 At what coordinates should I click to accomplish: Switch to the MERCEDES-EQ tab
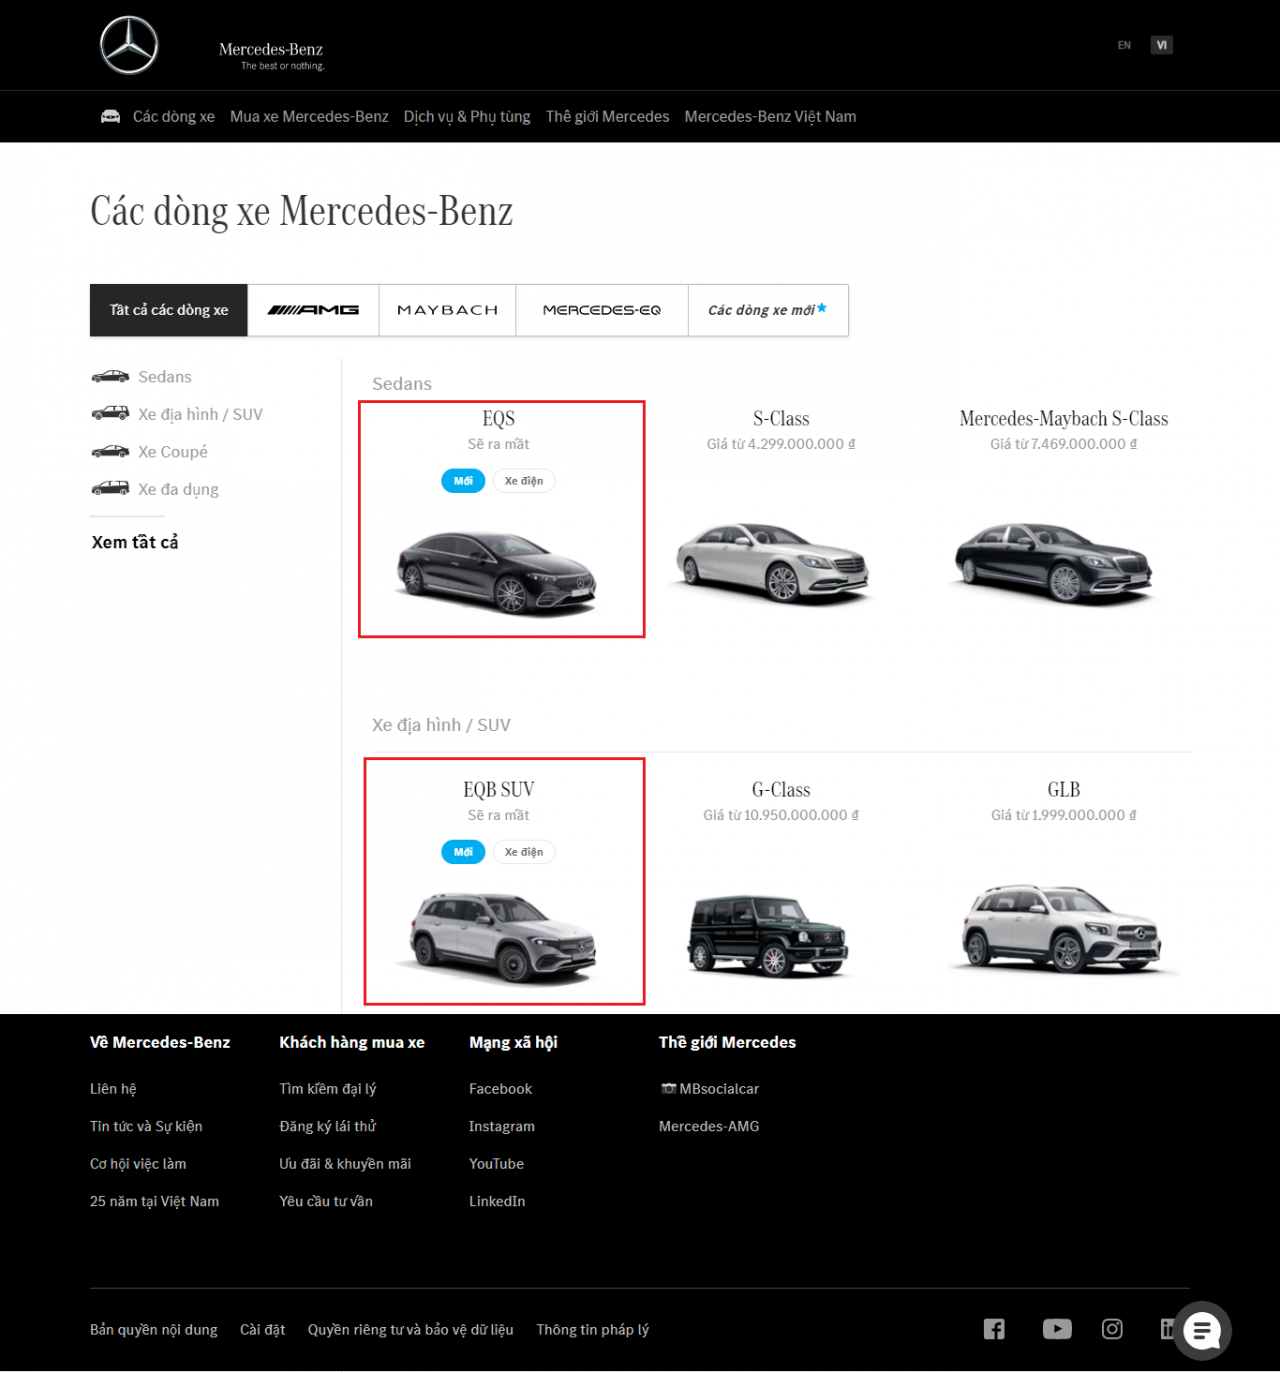point(601,310)
